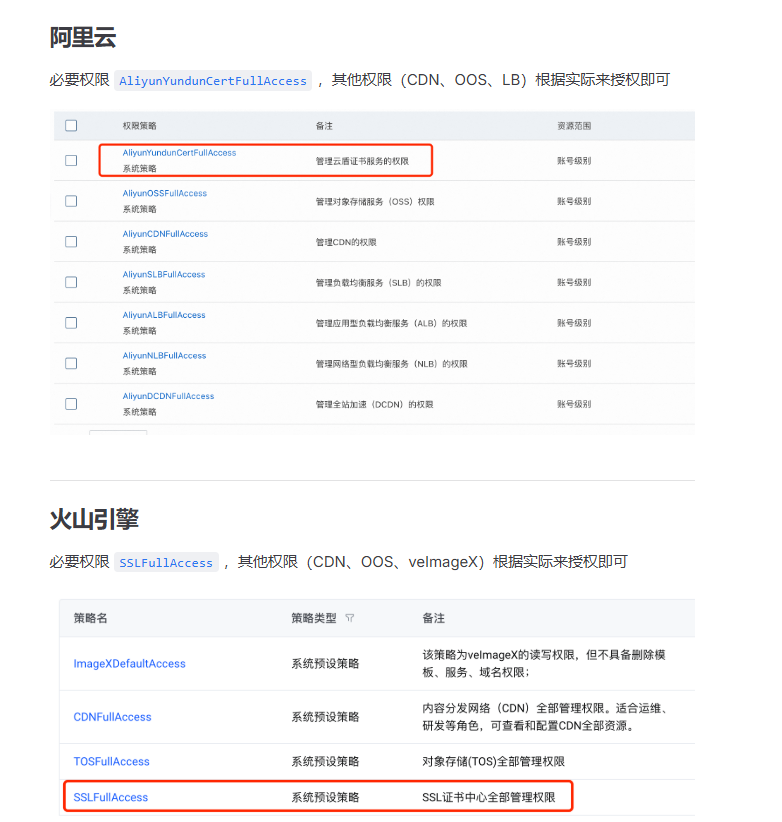Check the AliyunCDNFullAccess row checkbox
Viewport: 782px width, 822px height.
tap(71, 242)
